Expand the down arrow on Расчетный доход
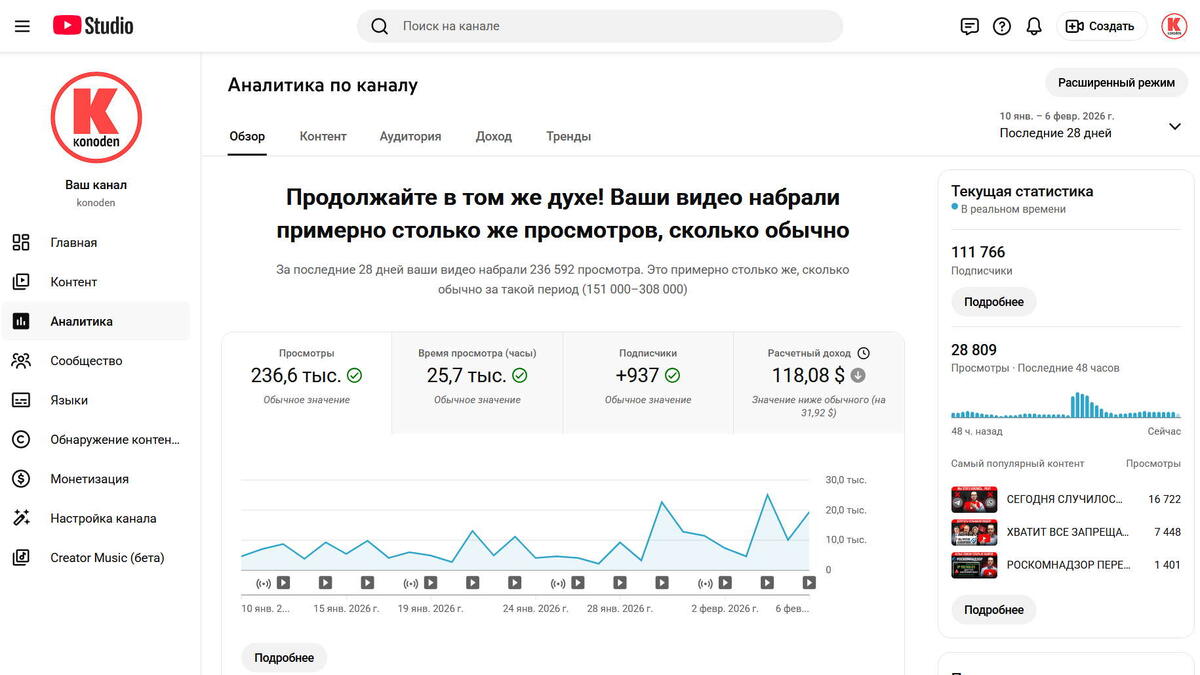This screenshot has height=675, width=1200. coord(859,375)
